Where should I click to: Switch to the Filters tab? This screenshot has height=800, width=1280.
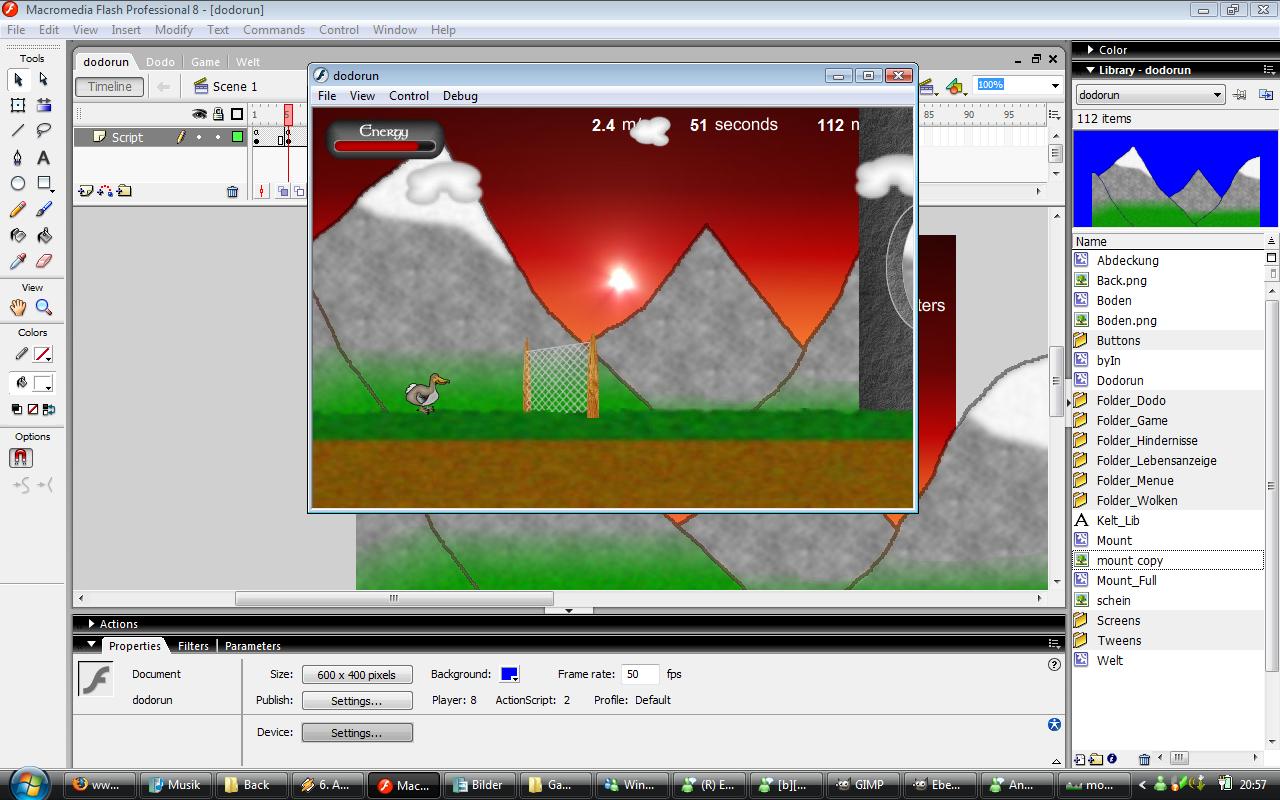click(x=193, y=646)
